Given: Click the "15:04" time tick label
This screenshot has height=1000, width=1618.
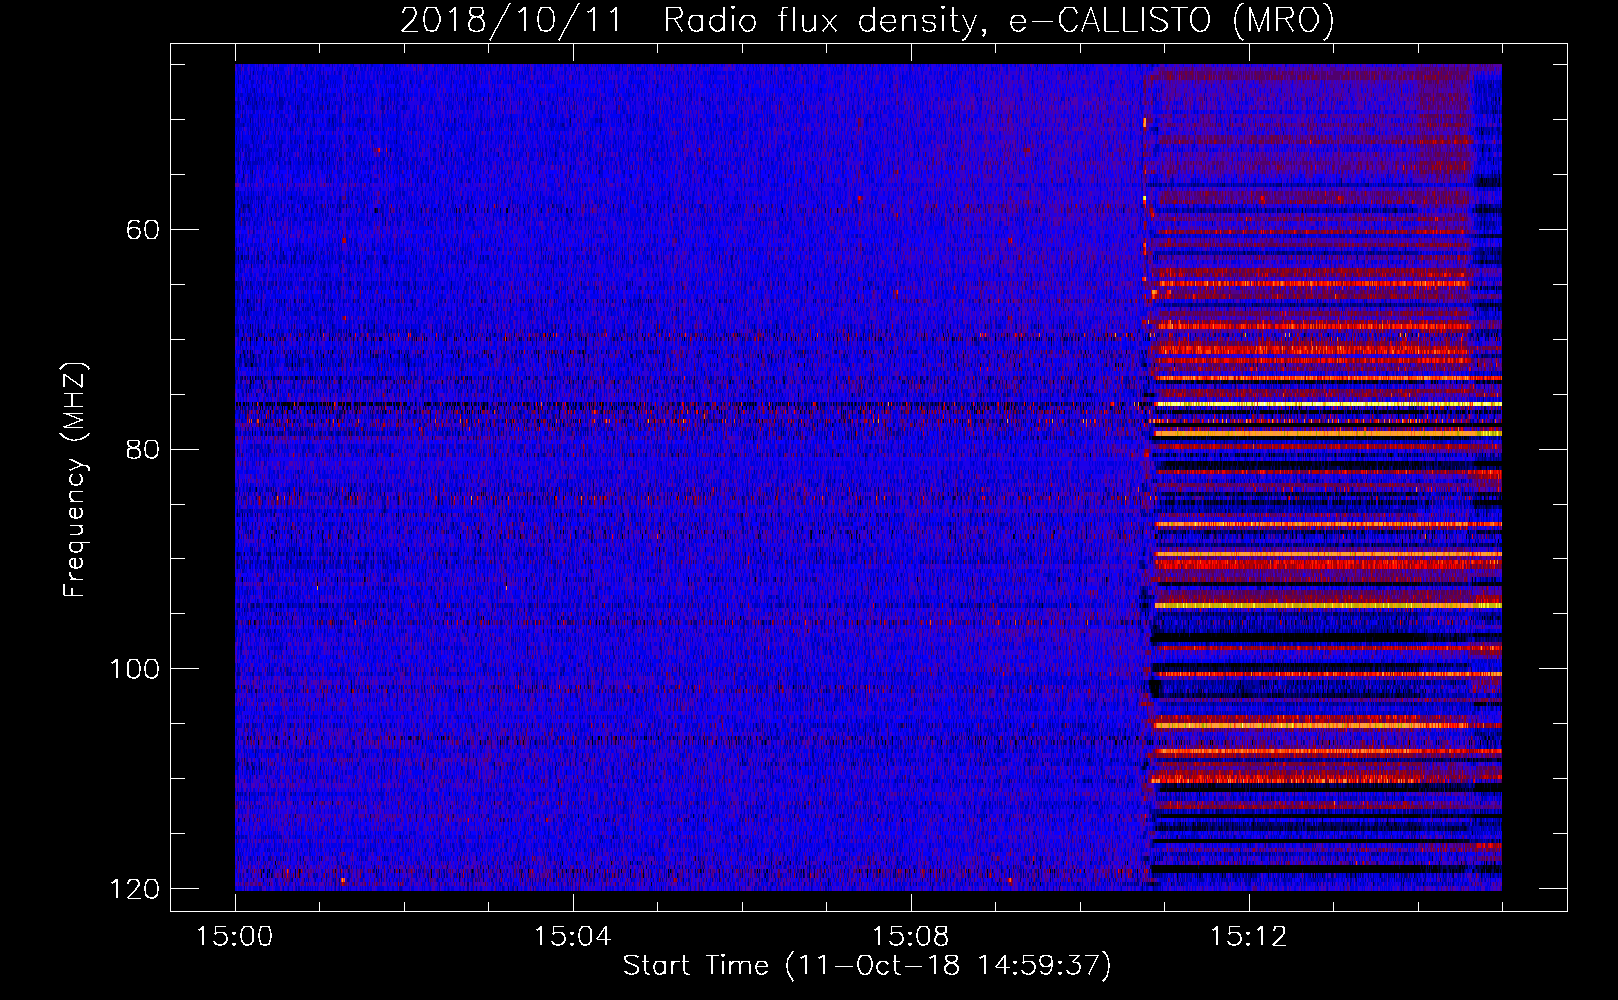Looking at the screenshot, I should pos(573,937).
